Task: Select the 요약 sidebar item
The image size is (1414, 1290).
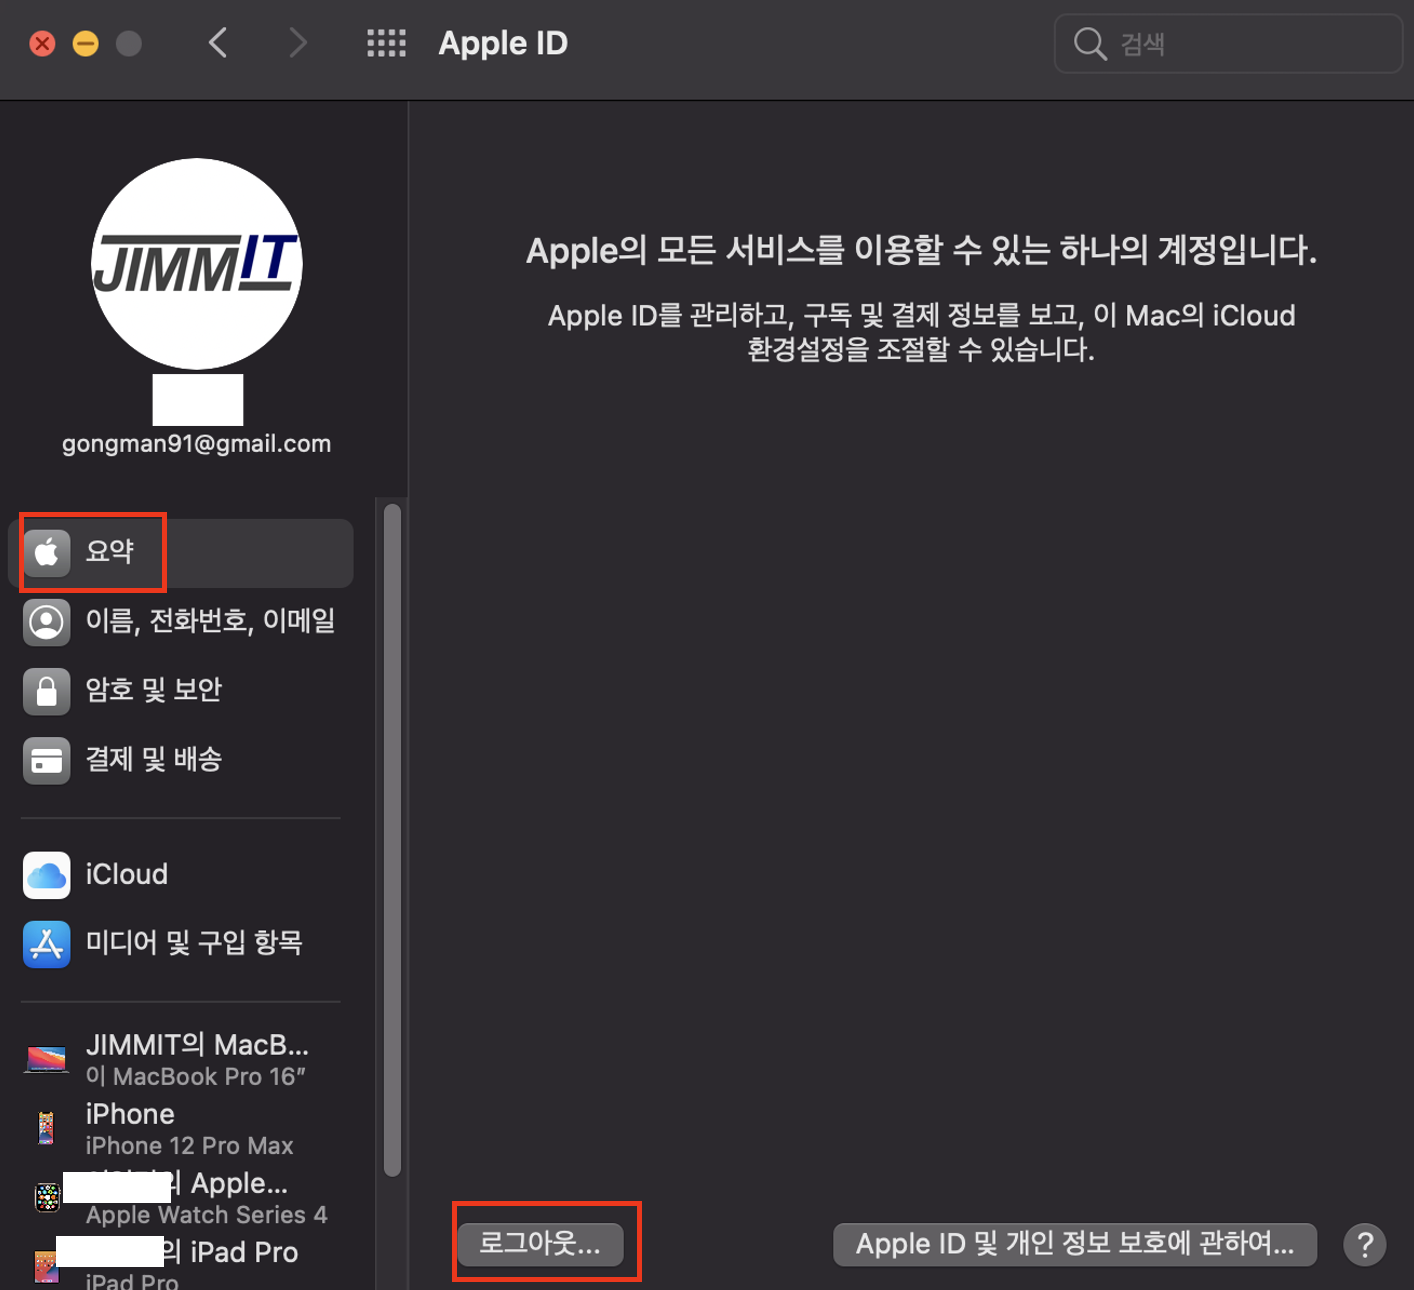Action: coord(182,553)
